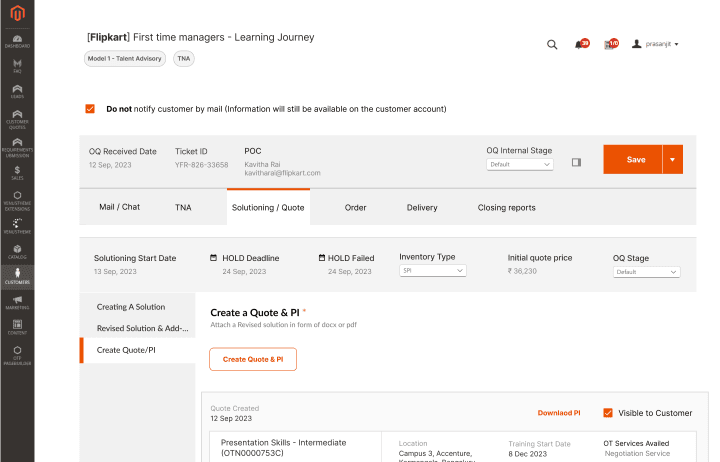Open the OQ Internal Stage dropdown
The image size is (720, 462).
coord(520,164)
